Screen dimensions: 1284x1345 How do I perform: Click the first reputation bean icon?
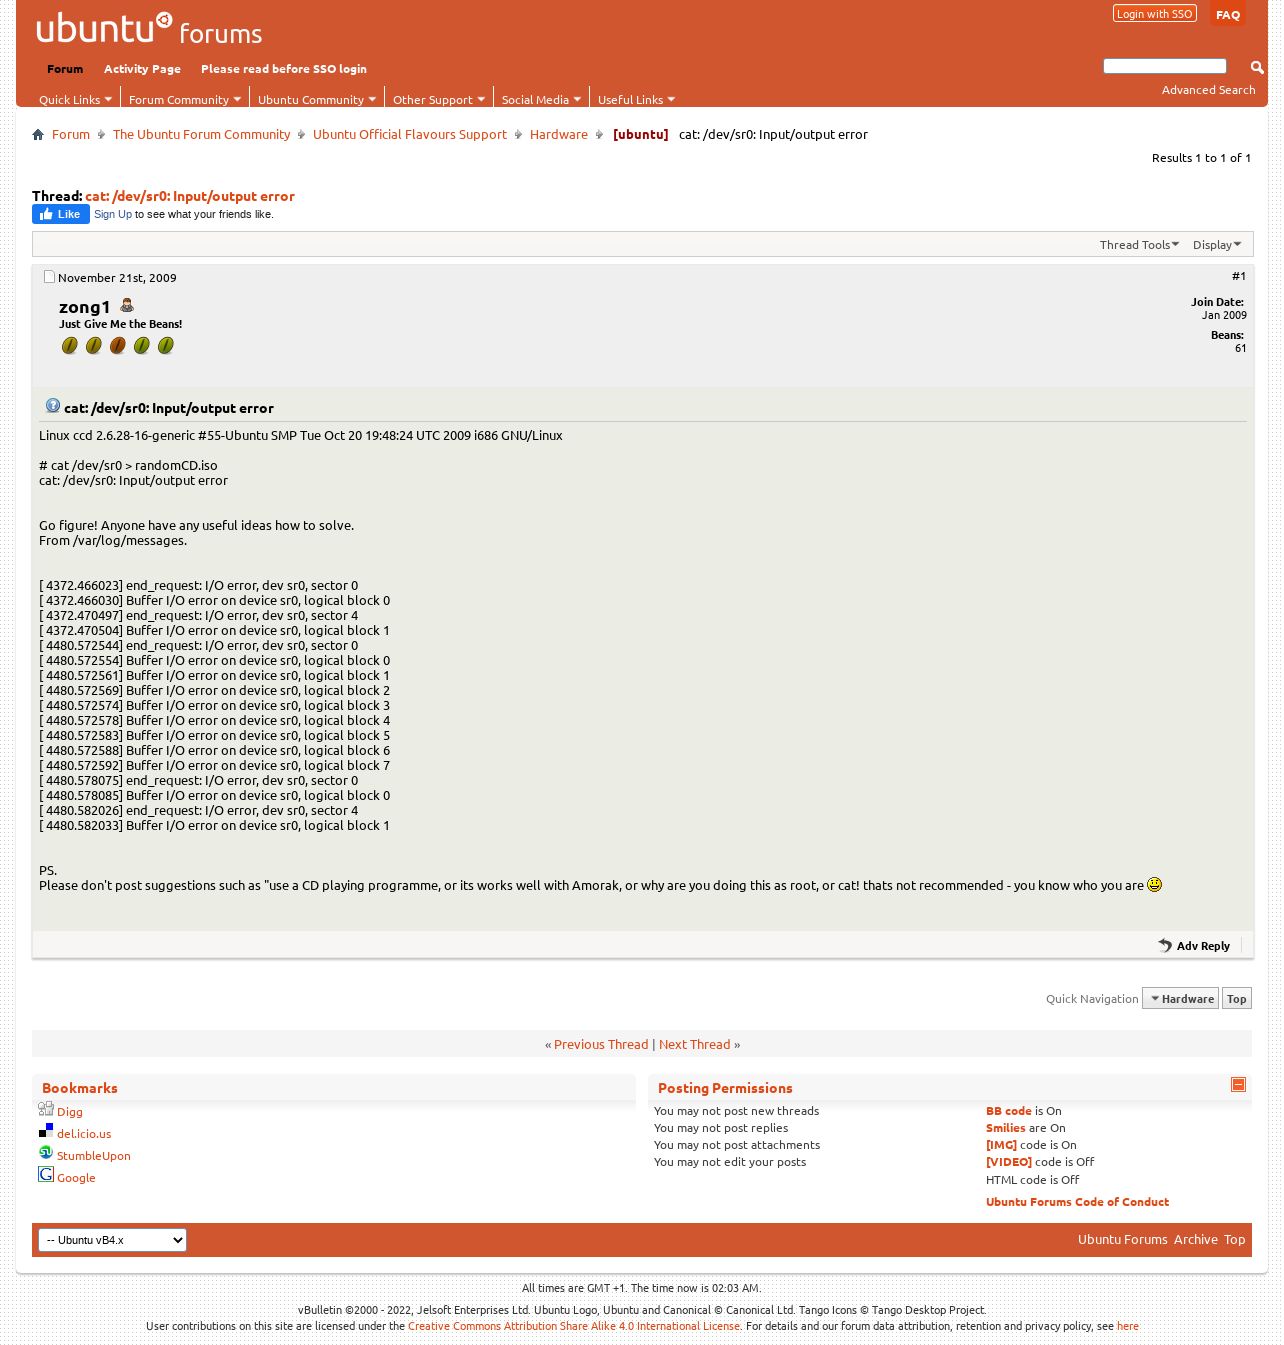[70, 346]
